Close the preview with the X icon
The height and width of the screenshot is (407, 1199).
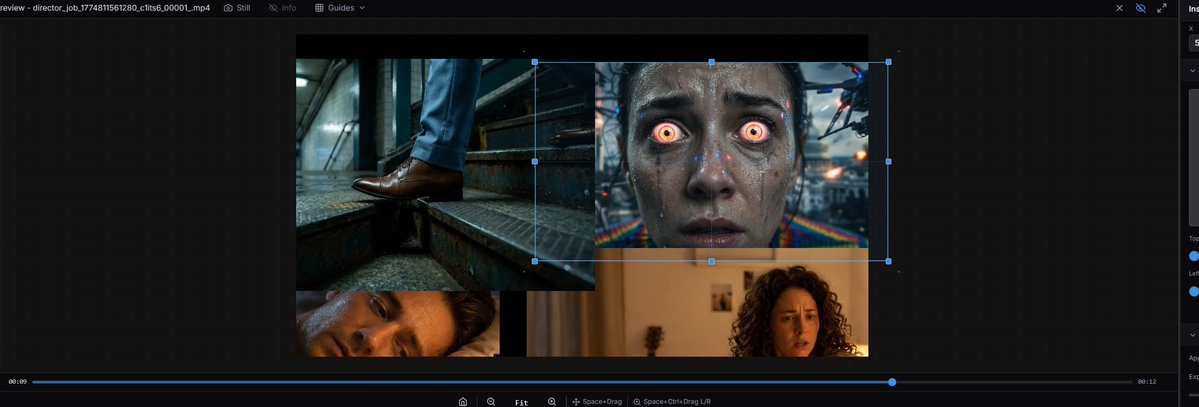tap(1119, 8)
